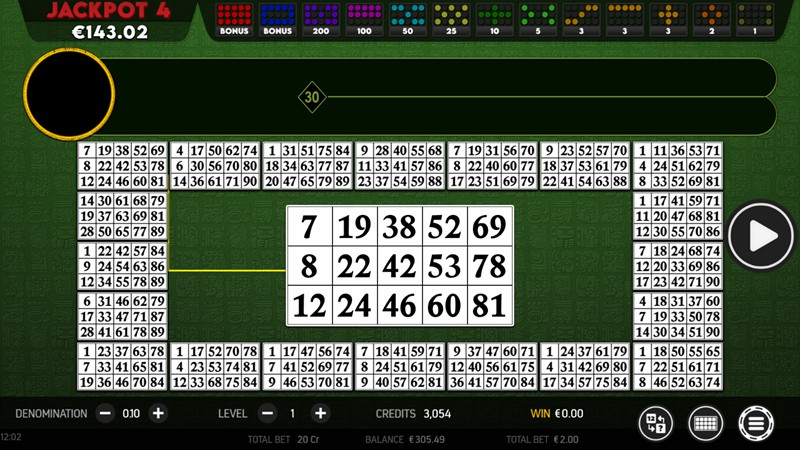Select card with top row 7 19 38 52 69
Viewport: 800px width, 450px height.
pyautogui.click(x=122, y=166)
